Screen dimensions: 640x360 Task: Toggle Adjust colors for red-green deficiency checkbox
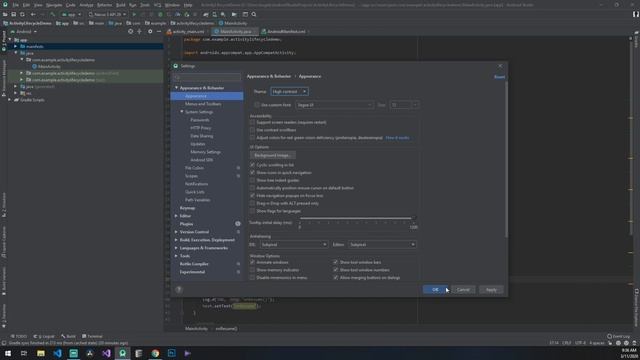[252, 138]
